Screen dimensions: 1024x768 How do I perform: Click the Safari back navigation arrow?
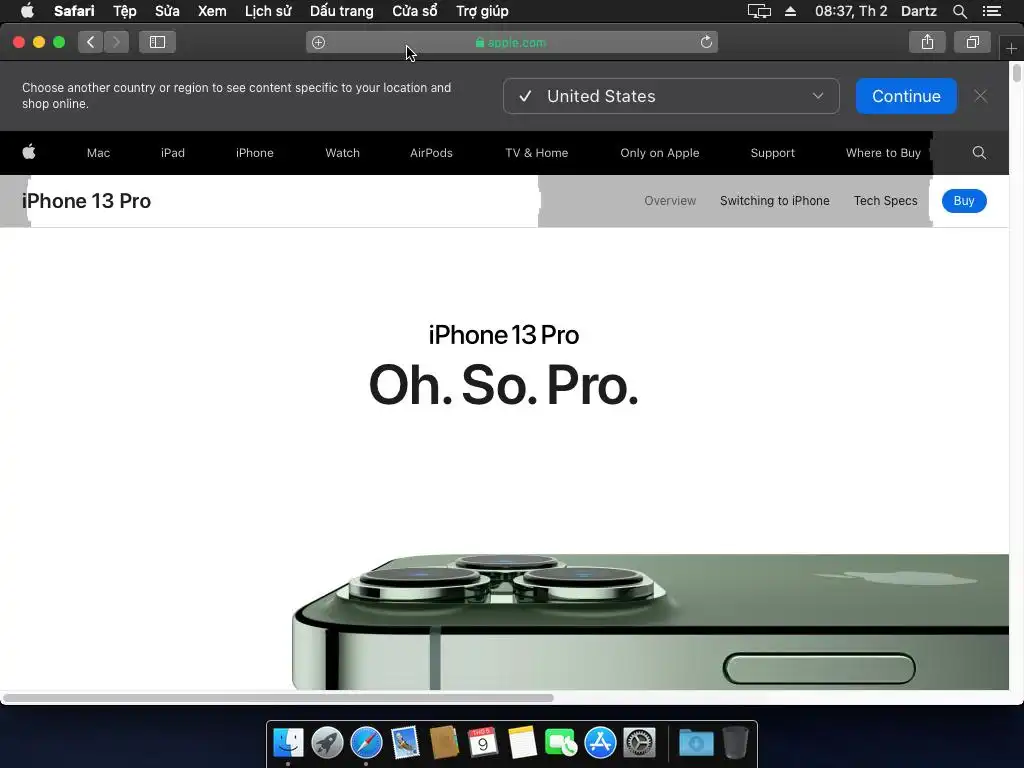pyautogui.click(x=91, y=42)
